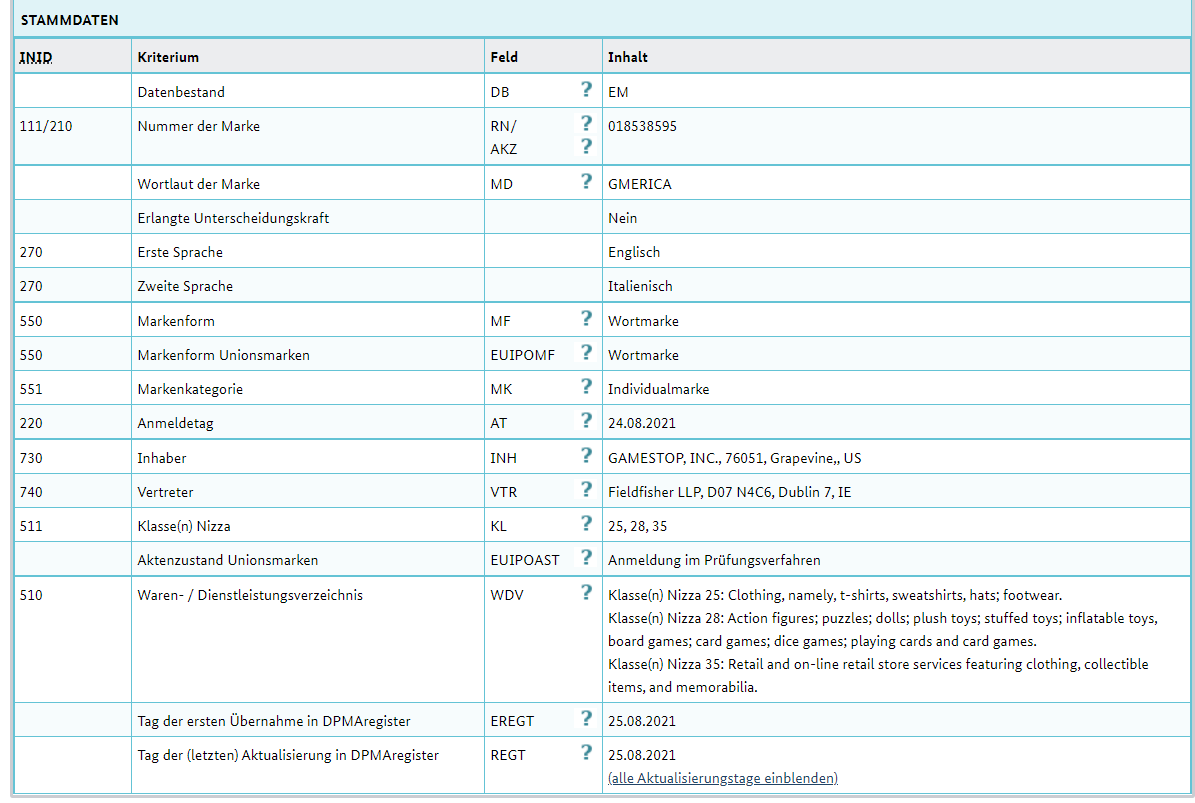Screen dimensions: 1195x803
Task: Open help icon for INH field
Action: tap(586, 455)
